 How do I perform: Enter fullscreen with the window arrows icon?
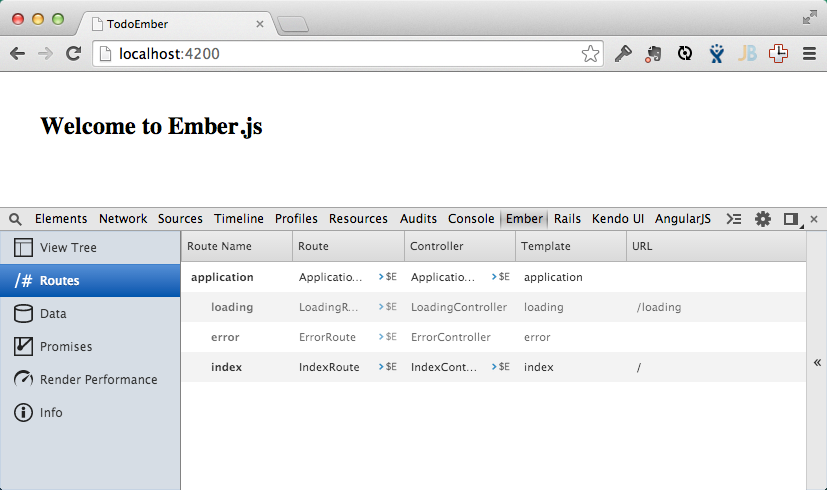pos(809,17)
